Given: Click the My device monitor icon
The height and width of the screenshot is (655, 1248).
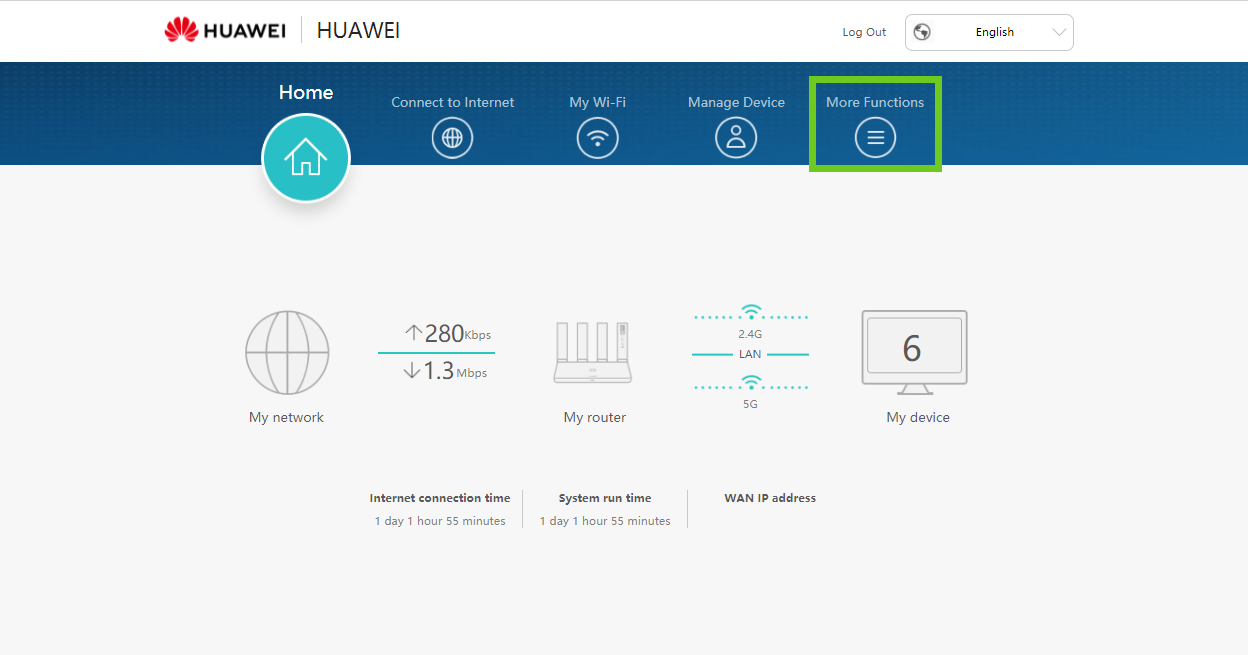Looking at the screenshot, I should [x=914, y=352].
